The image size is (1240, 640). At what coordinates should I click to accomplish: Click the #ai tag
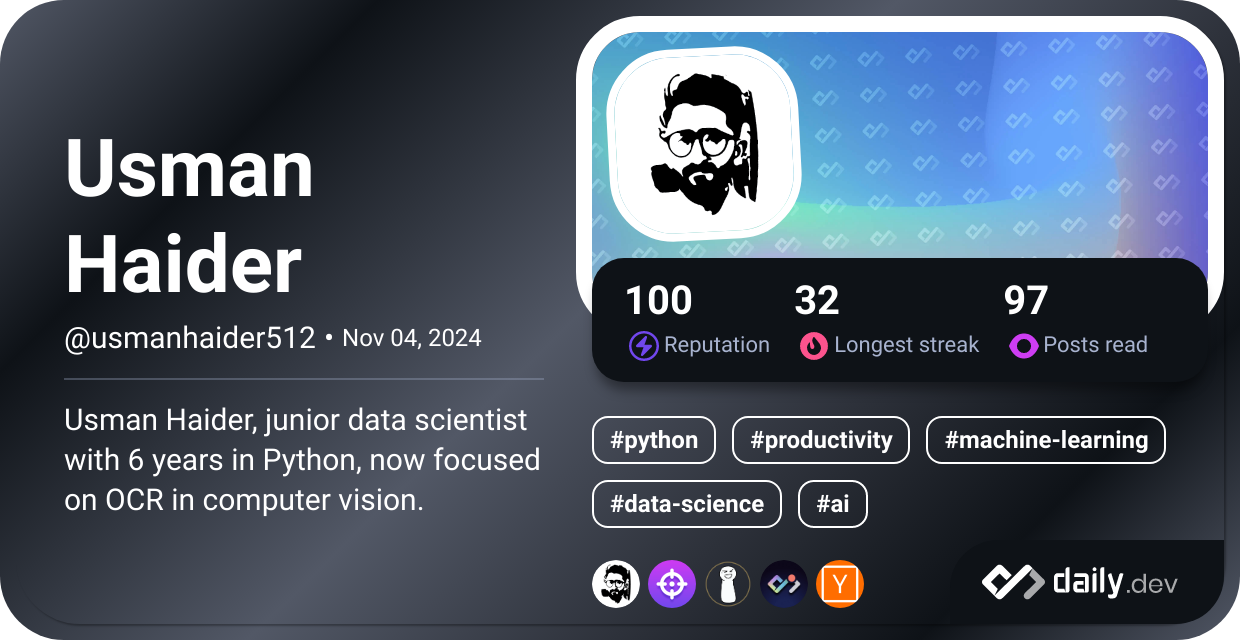832,504
